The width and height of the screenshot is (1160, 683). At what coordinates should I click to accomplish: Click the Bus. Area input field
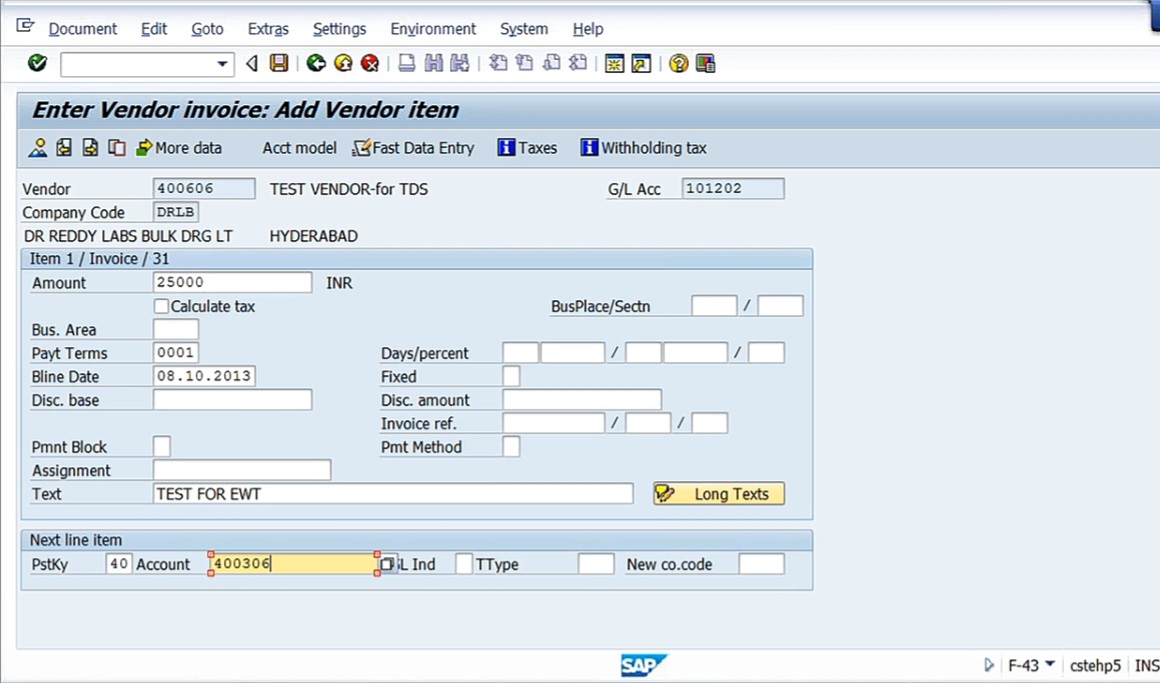(176, 329)
